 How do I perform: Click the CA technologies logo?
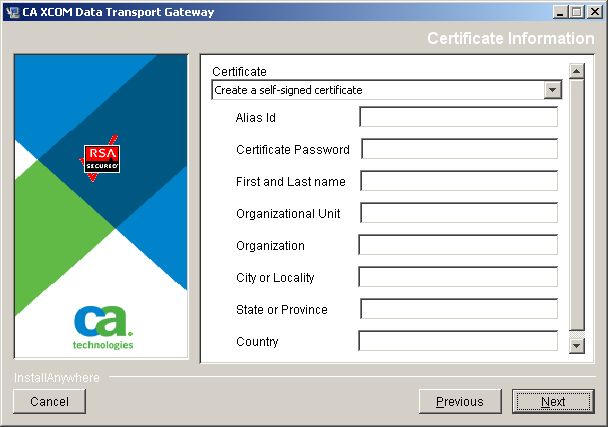103,328
